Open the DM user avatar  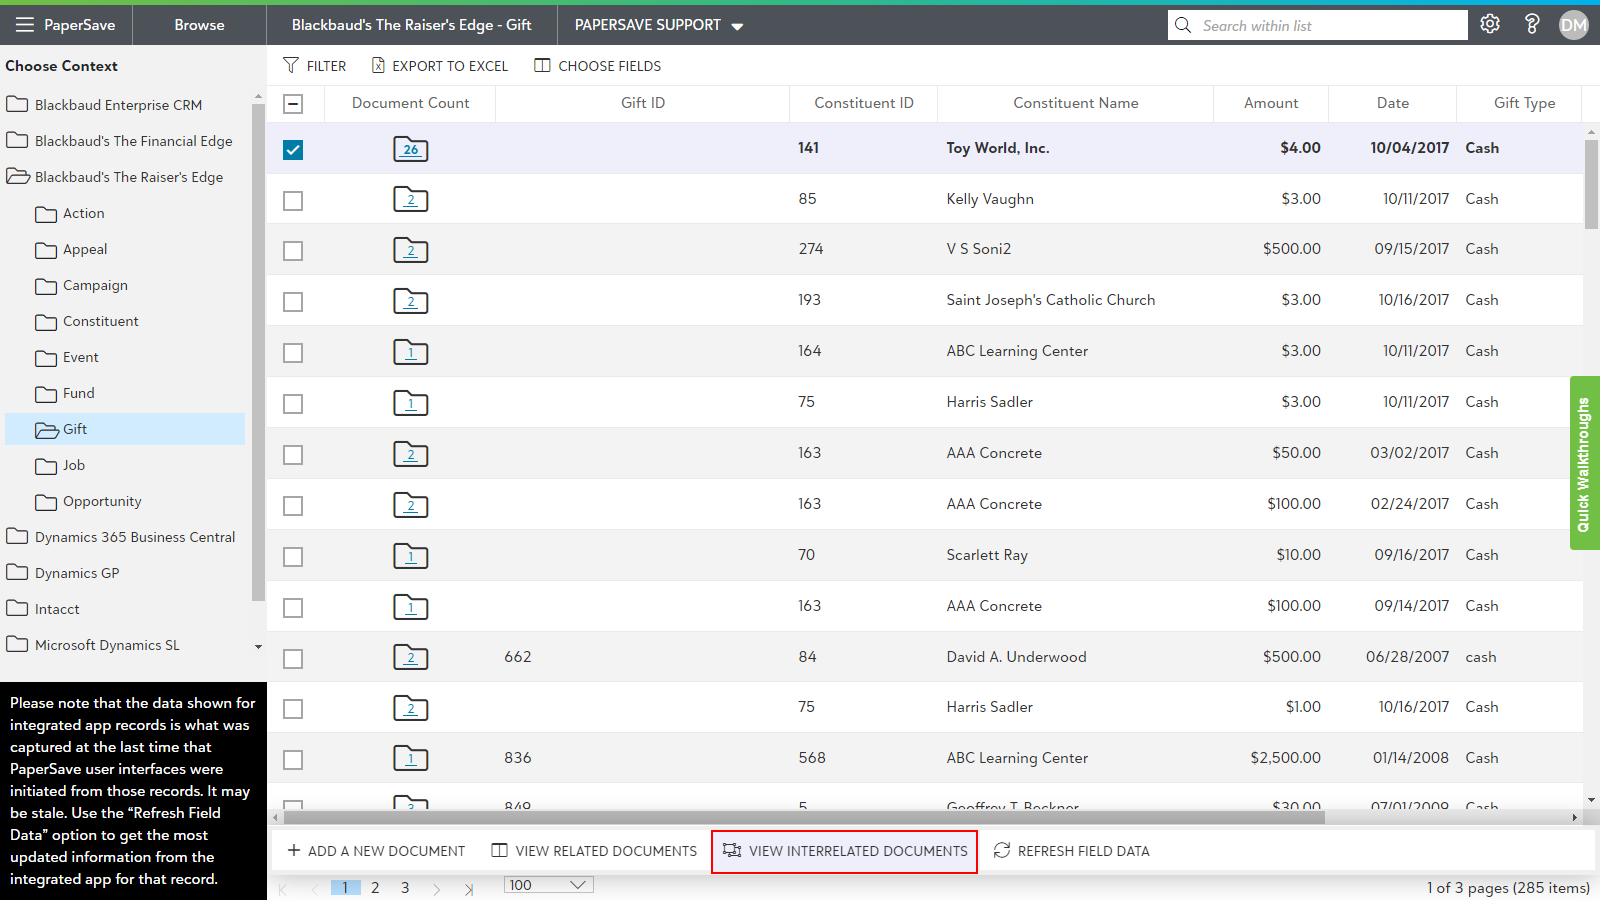[1573, 25]
